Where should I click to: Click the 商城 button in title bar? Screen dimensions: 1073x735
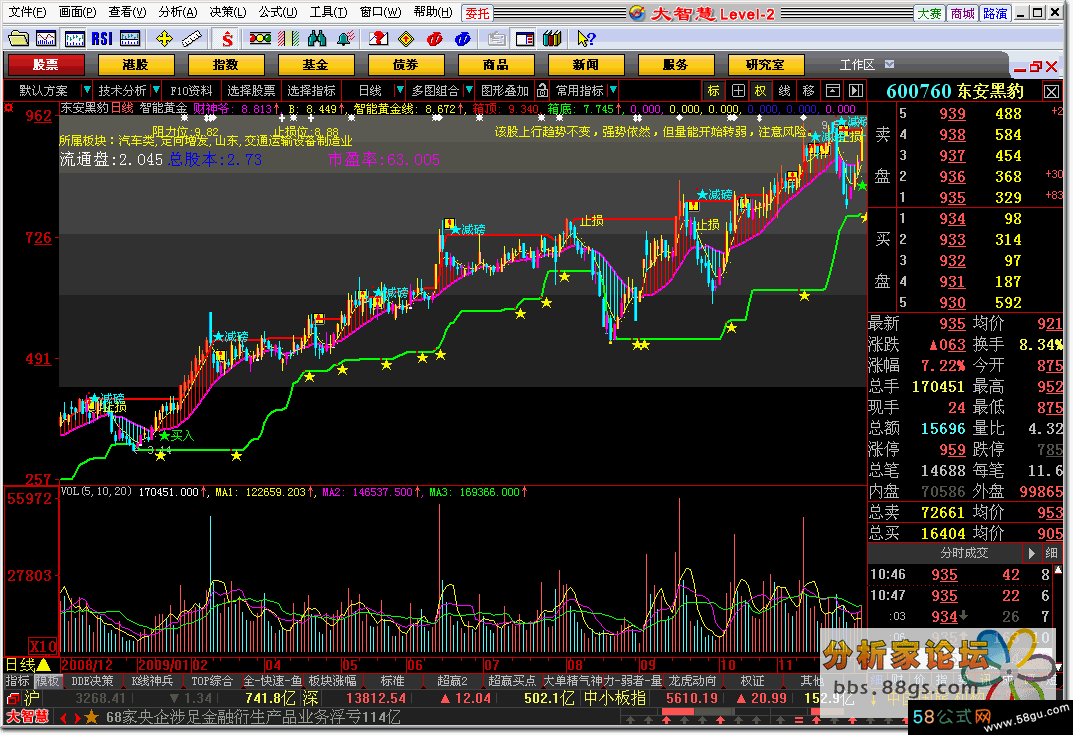(963, 13)
